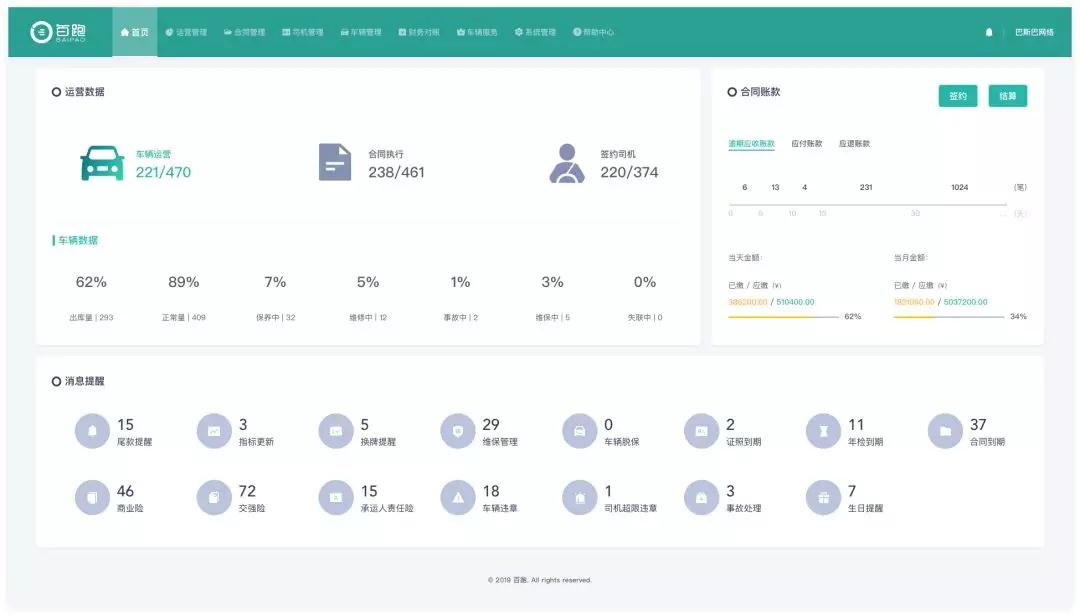The width and height of the screenshot is (1080, 615).
Task: Open the 运营管理 menu
Action: tap(186, 32)
